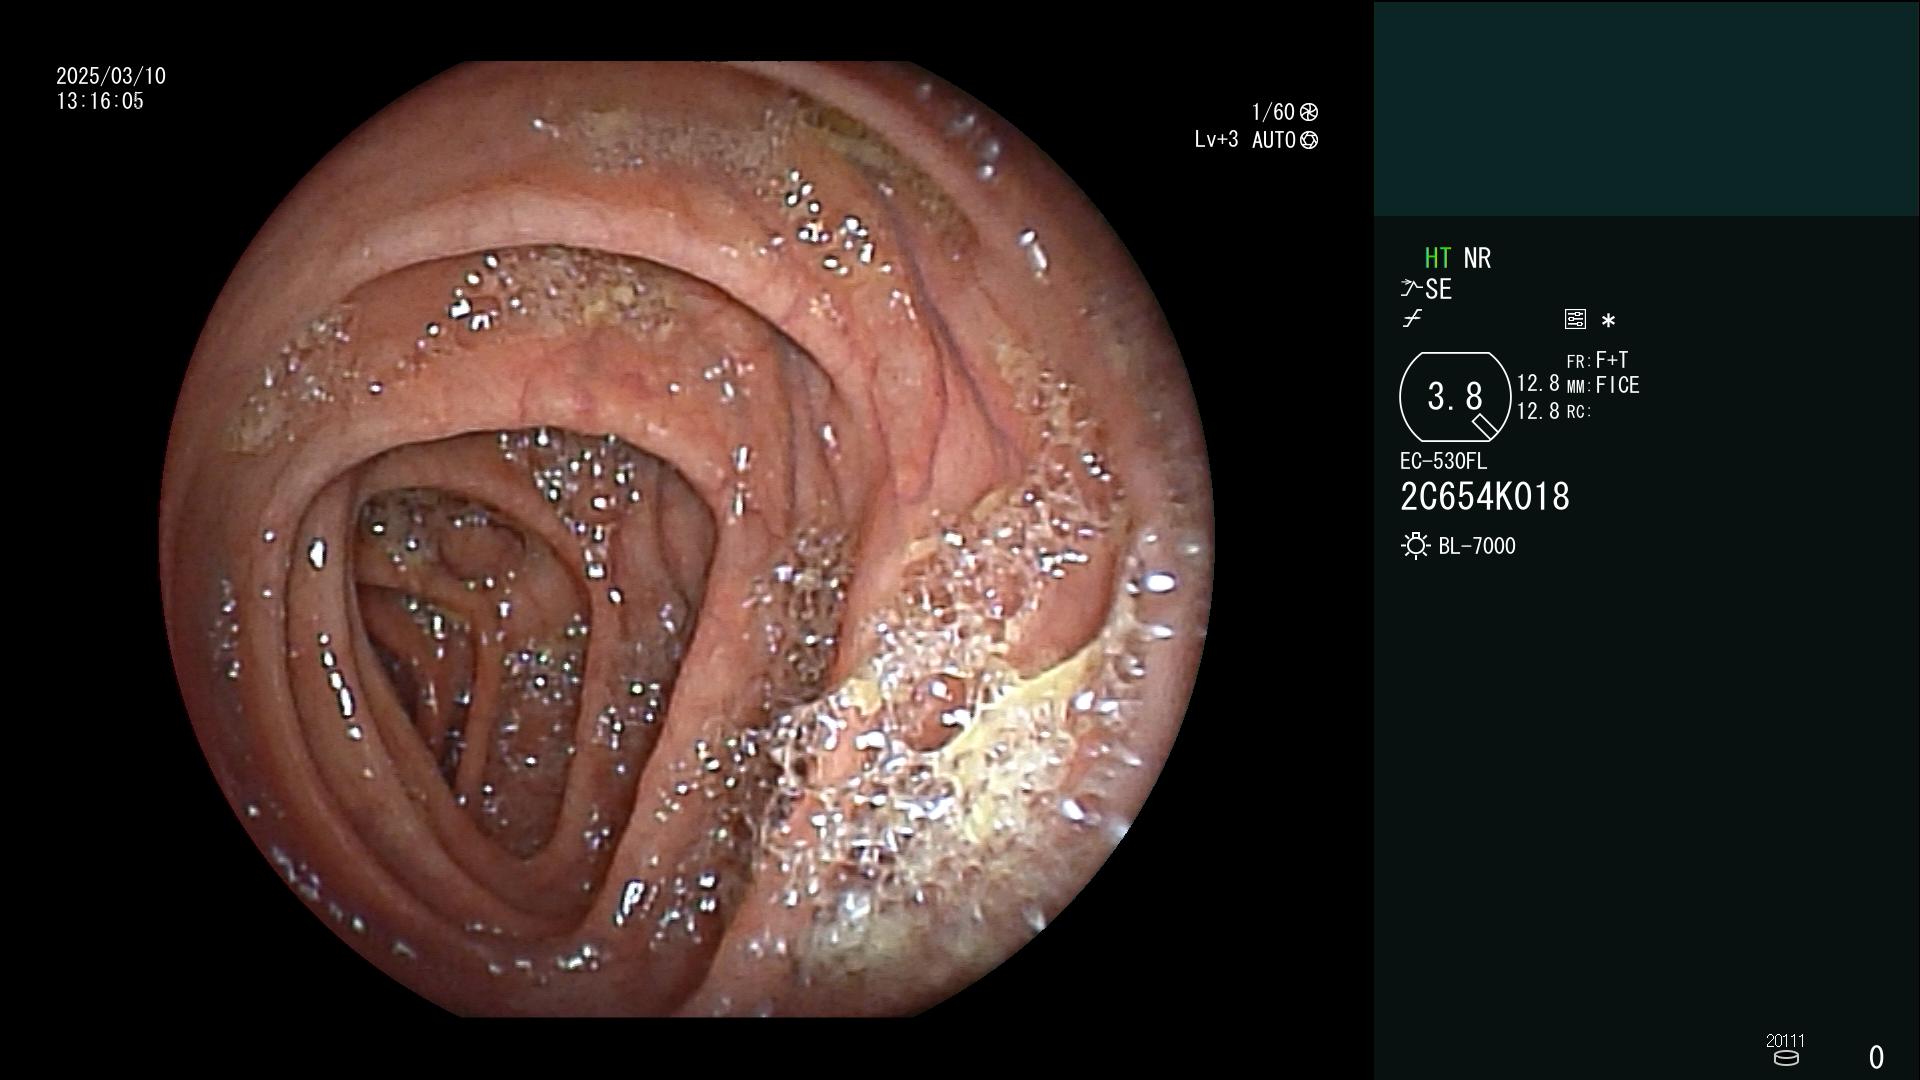
Task: Click the scope model EC-530FL
Action: [x=1443, y=461]
